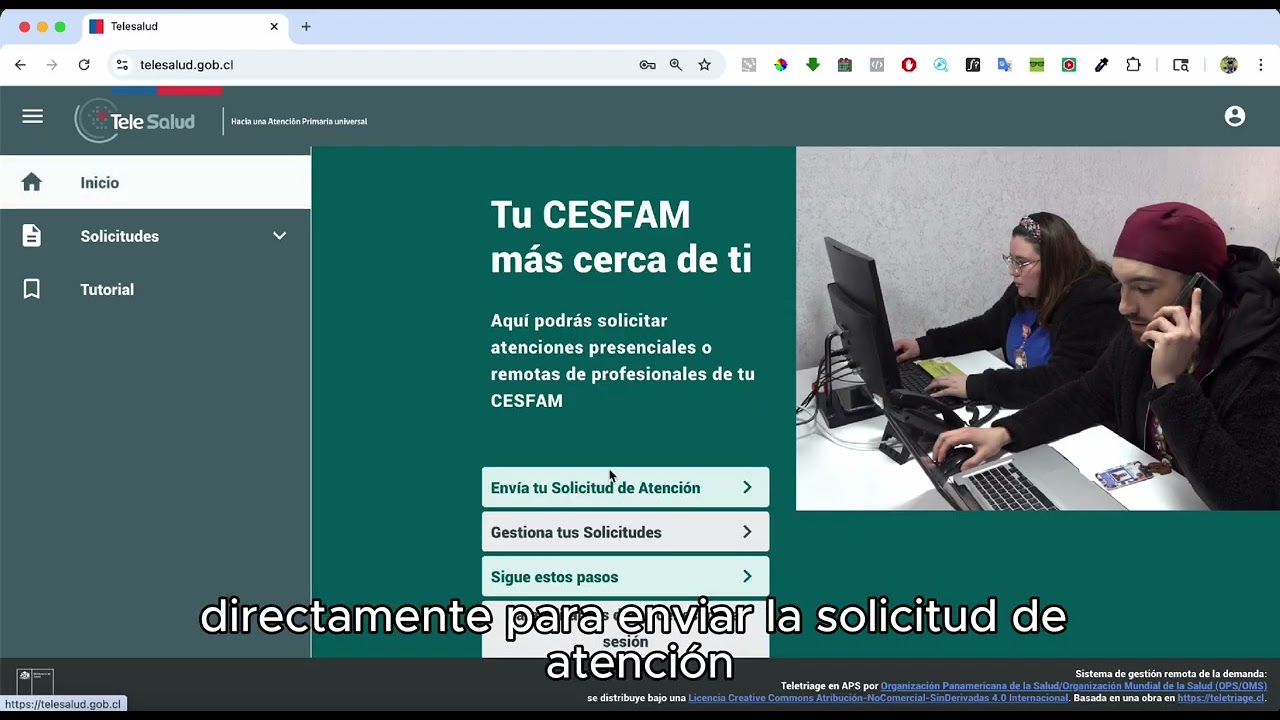
Task: Click arrow on Envía tu Solicitud button
Action: 747,487
